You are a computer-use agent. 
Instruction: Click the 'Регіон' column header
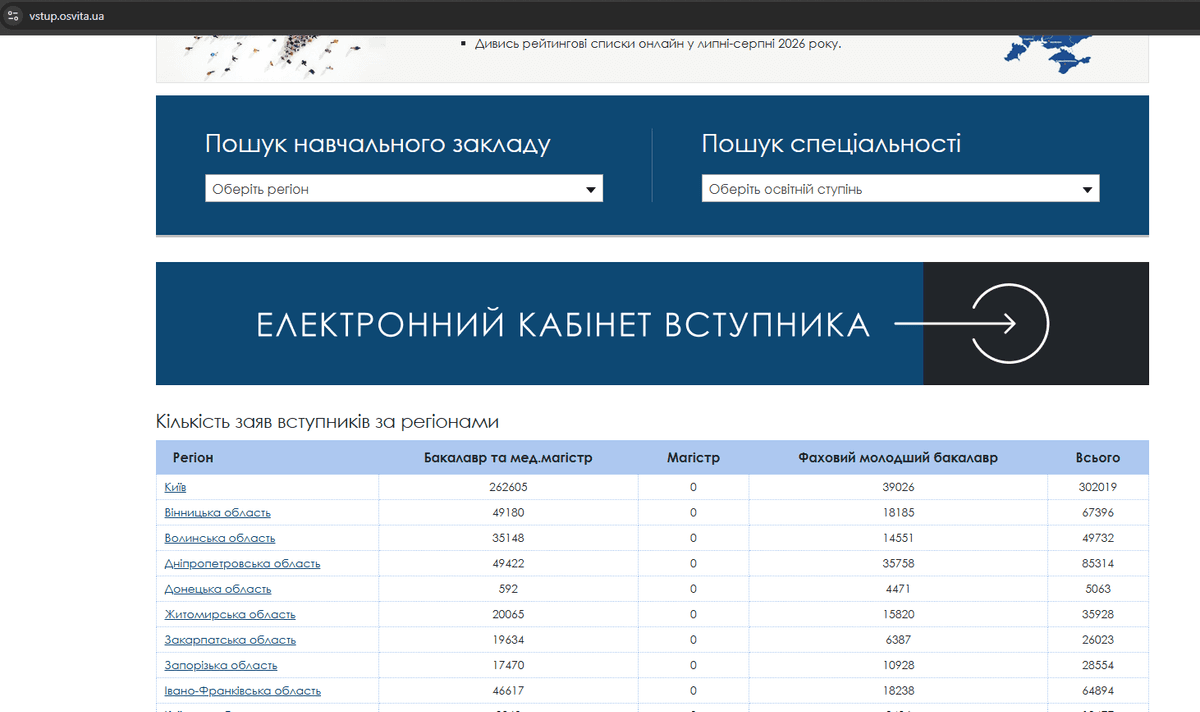tap(193, 458)
